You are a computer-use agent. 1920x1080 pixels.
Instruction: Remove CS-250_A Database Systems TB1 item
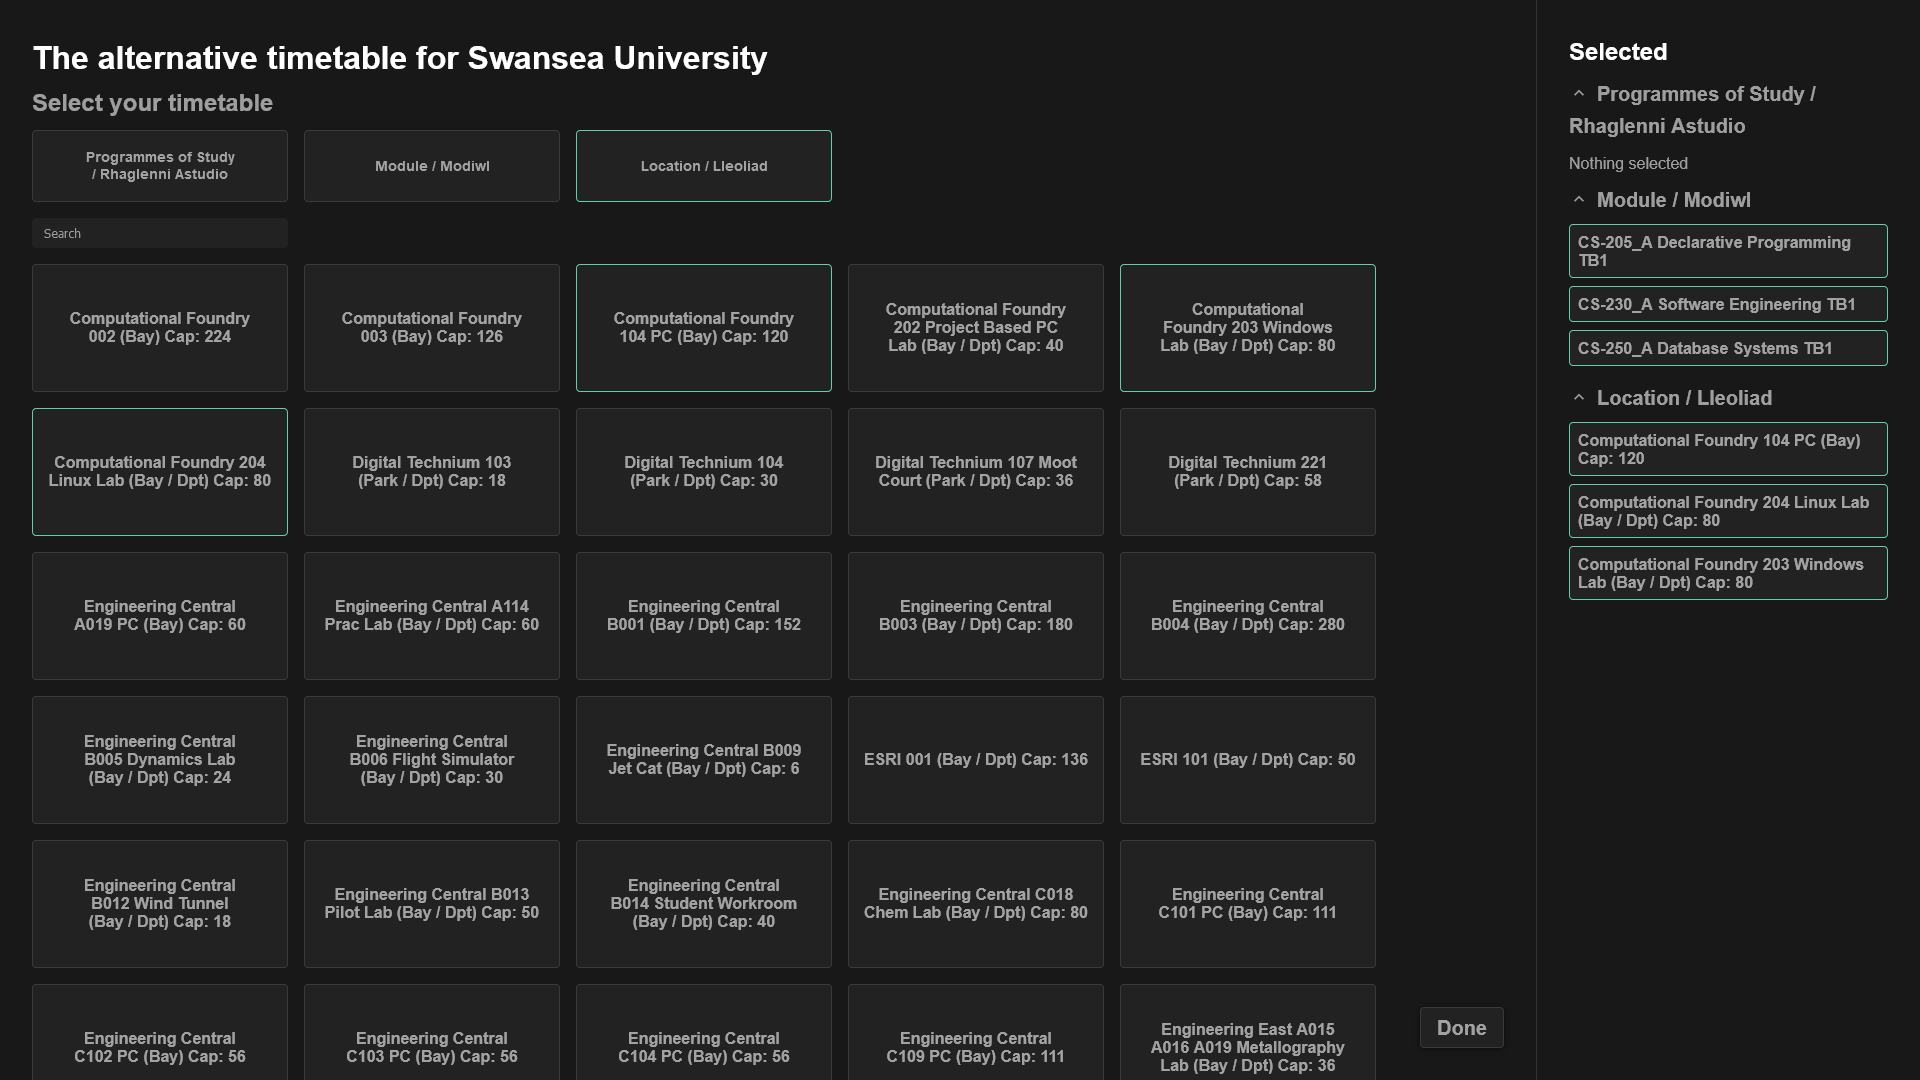(1728, 348)
